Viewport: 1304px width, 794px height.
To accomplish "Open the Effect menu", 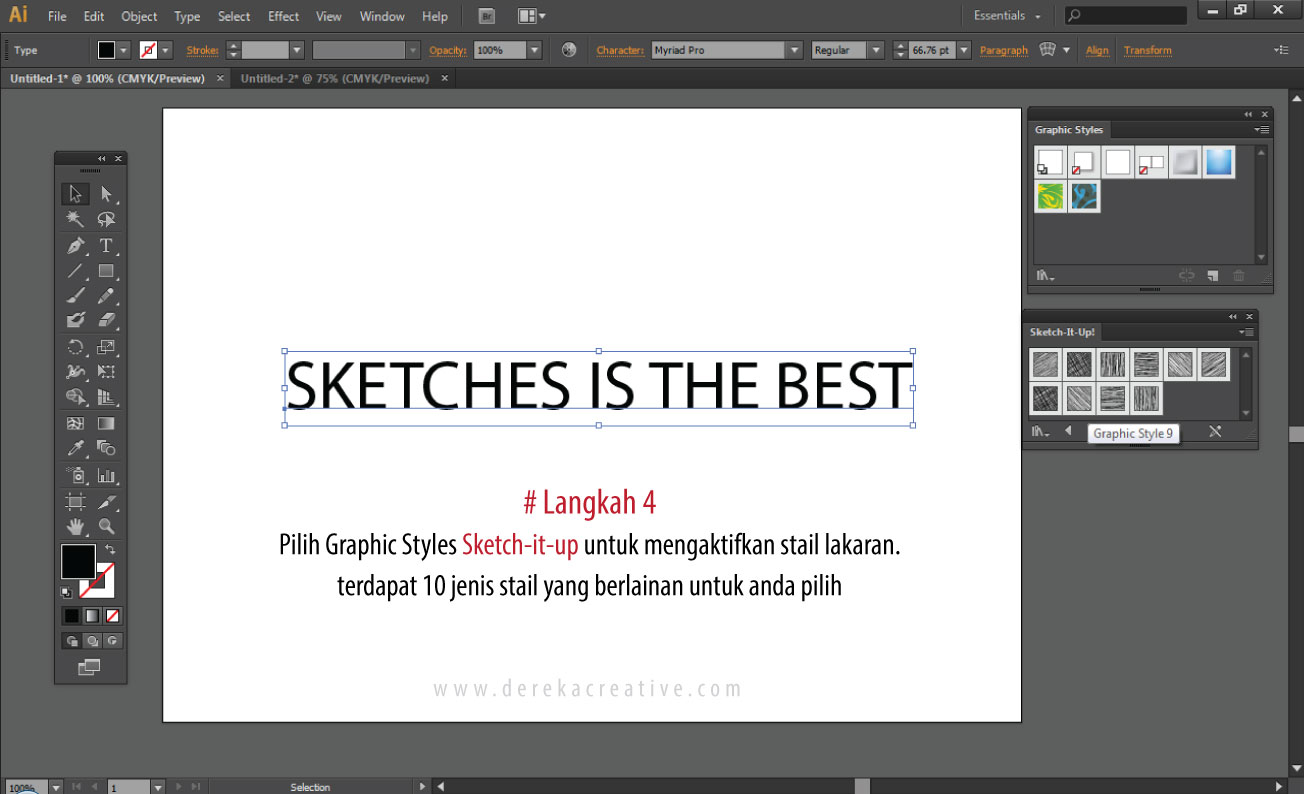I will click(283, 16).
